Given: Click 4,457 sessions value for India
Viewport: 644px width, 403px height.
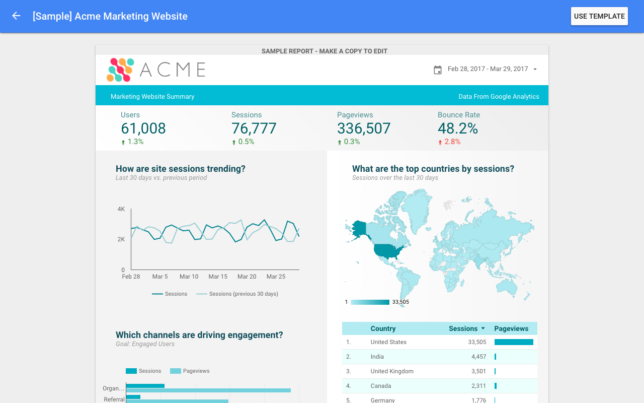Looking at the screenshot, I should tap(478, 357).
